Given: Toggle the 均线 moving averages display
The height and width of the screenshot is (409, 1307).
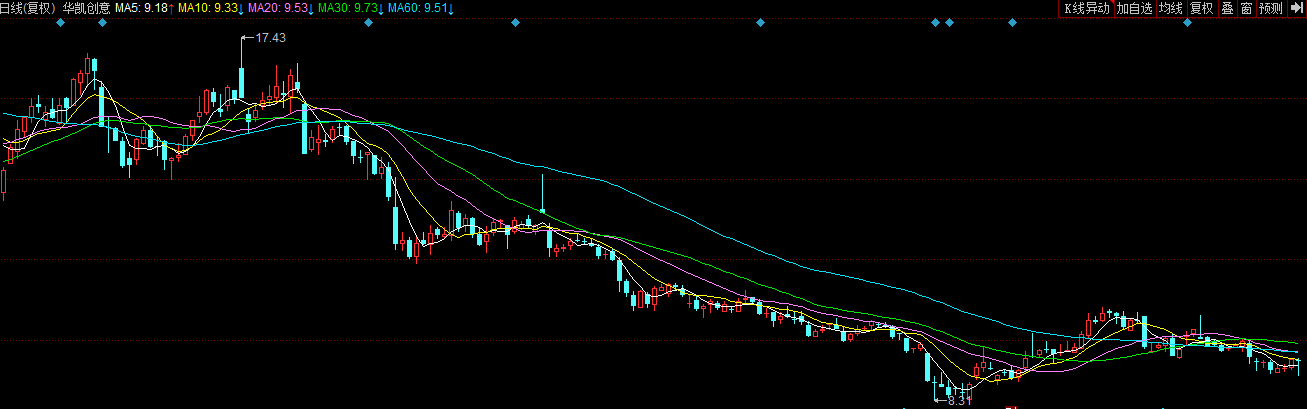Looking at the screenshot, I should [x=1171, y=8].
